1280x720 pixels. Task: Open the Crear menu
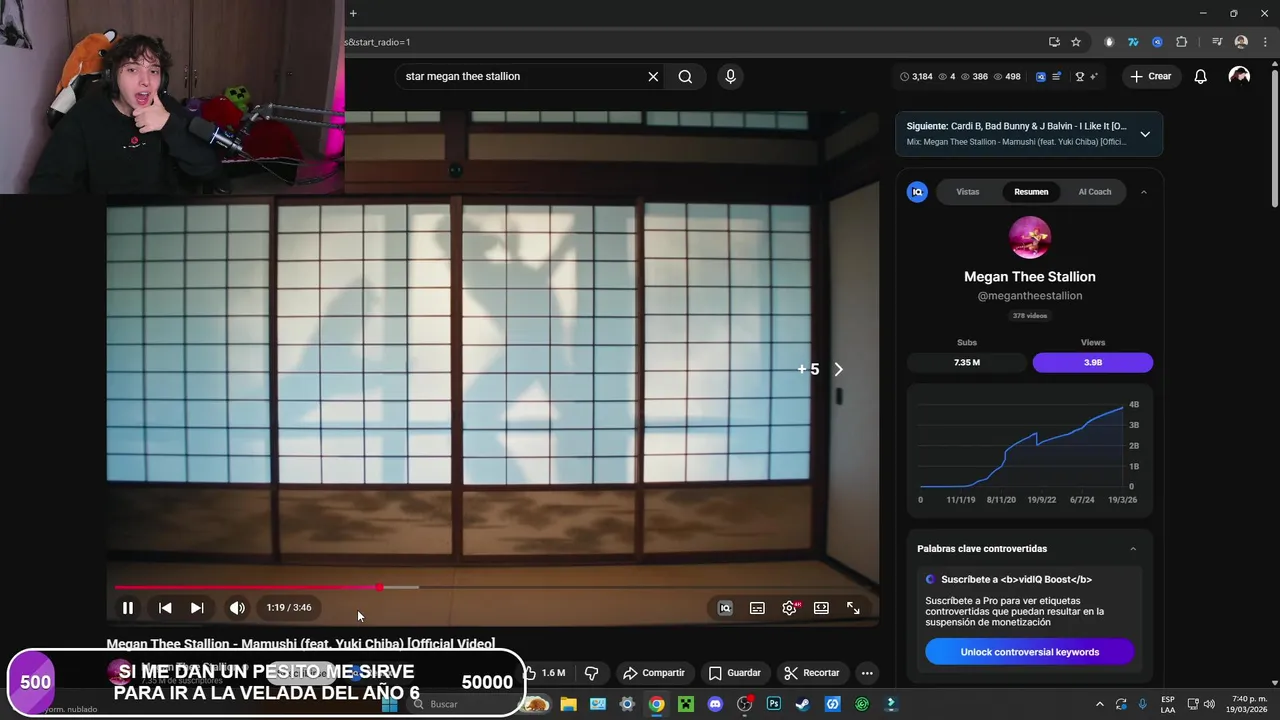(1150, 76)
